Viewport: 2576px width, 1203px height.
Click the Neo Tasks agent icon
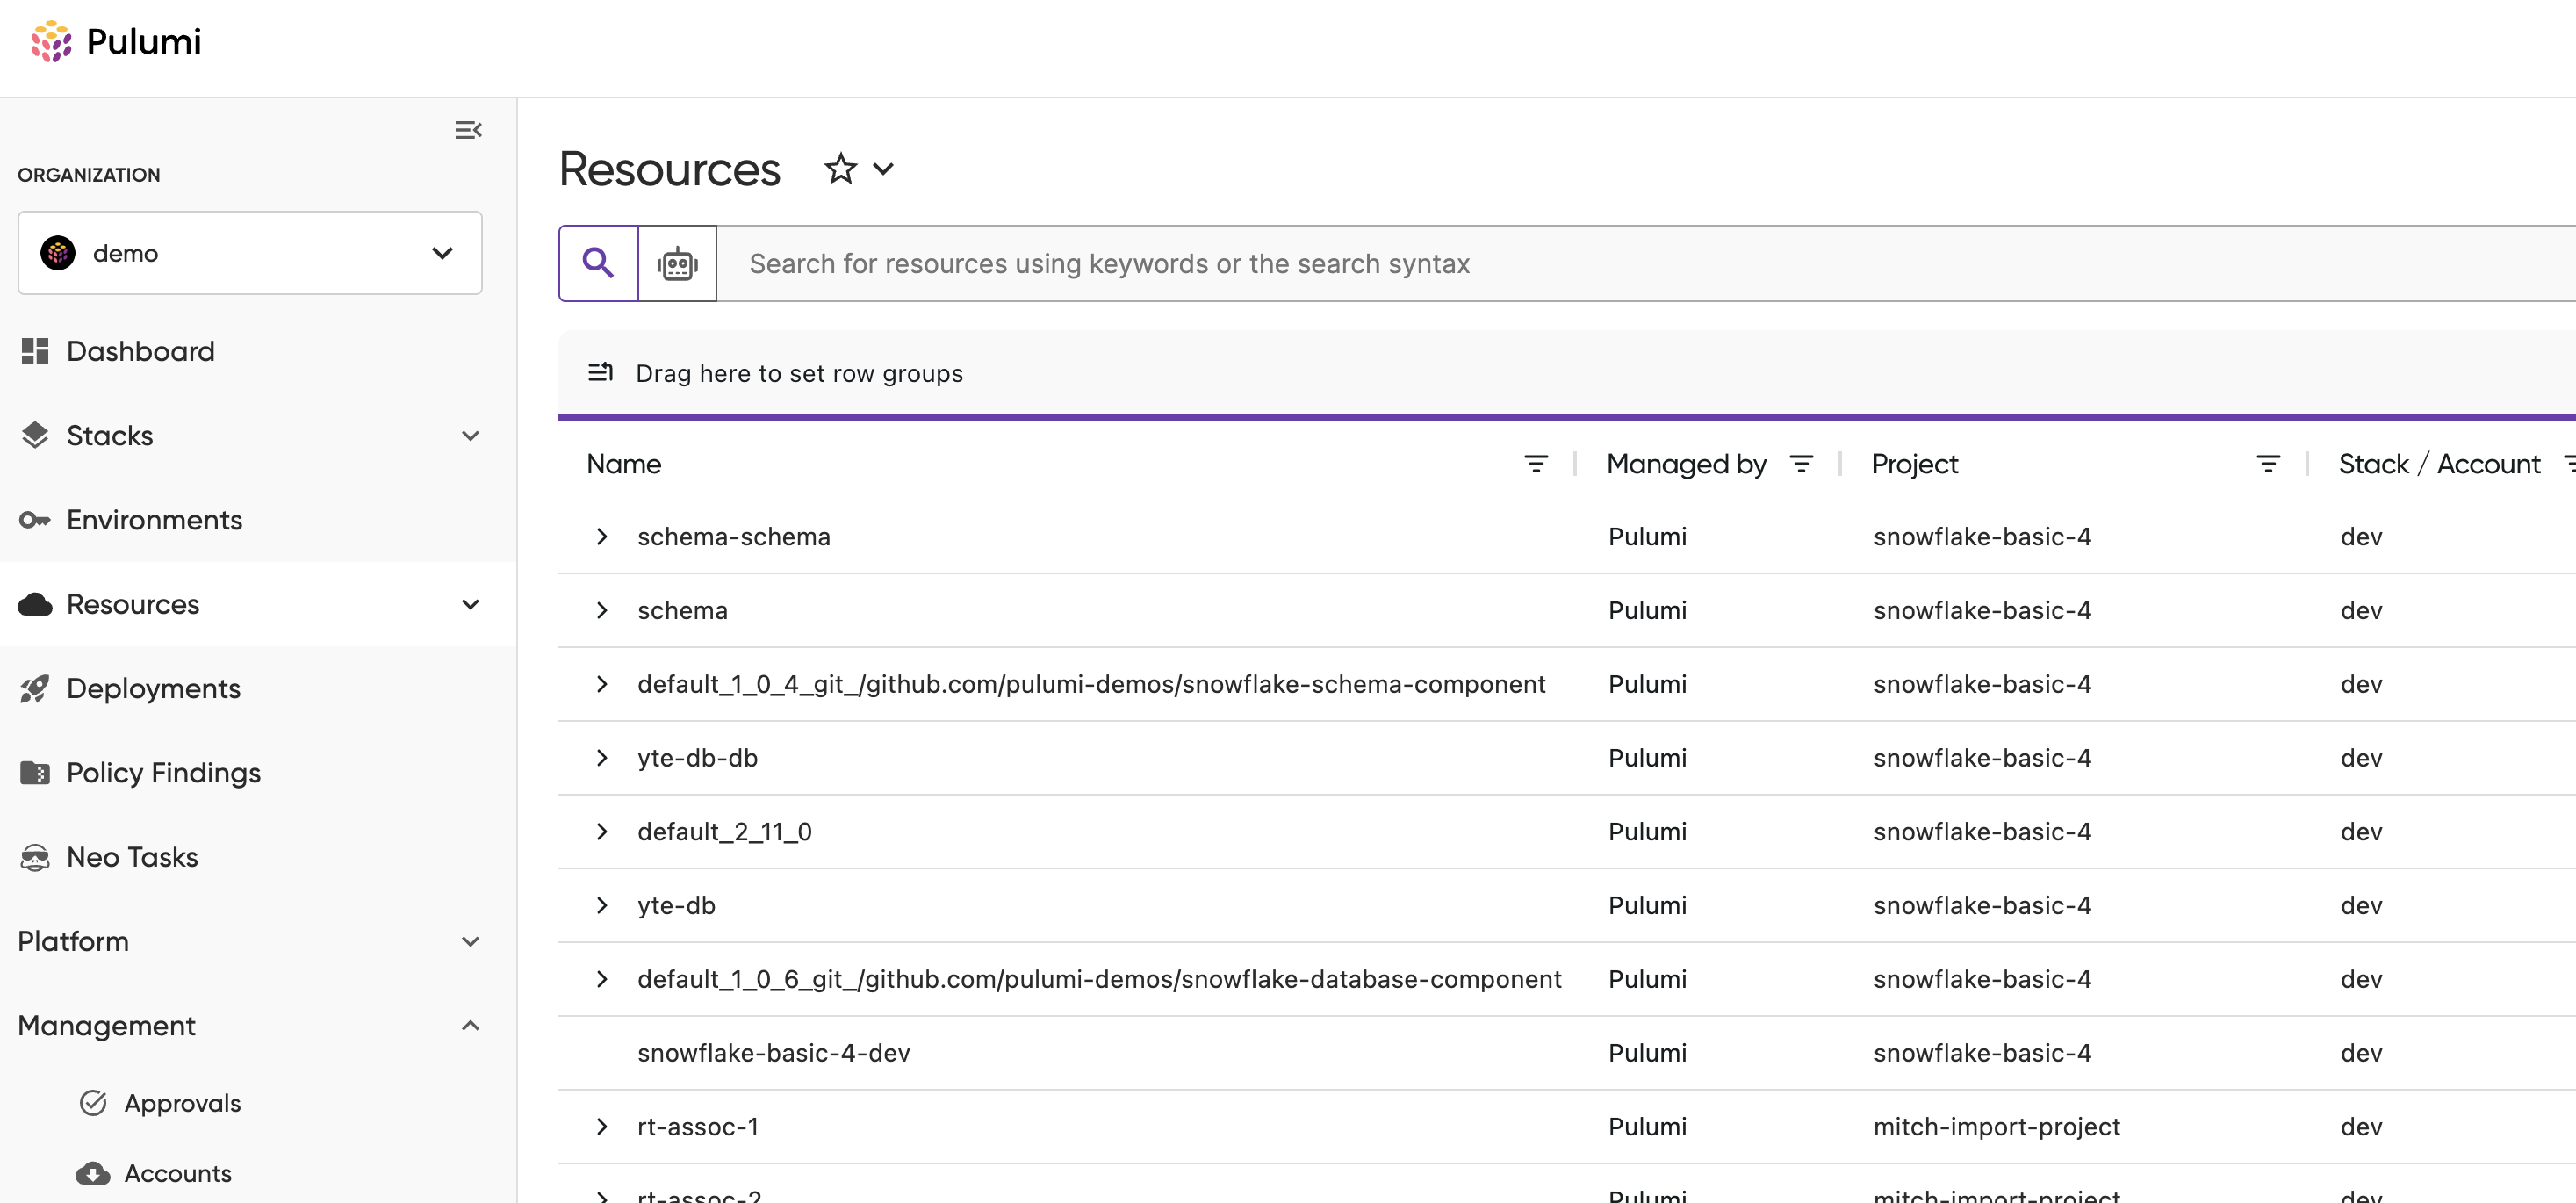tap(35, 857)
